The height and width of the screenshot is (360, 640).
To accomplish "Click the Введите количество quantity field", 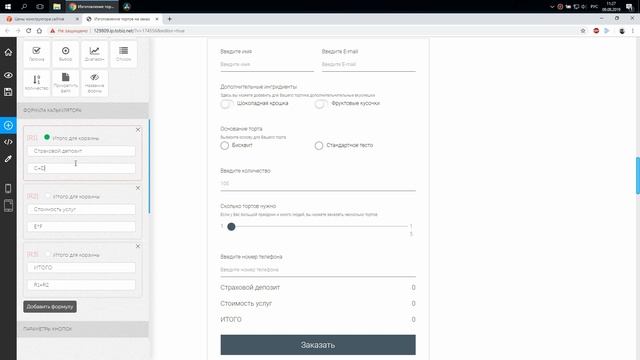I will [318, 184].
